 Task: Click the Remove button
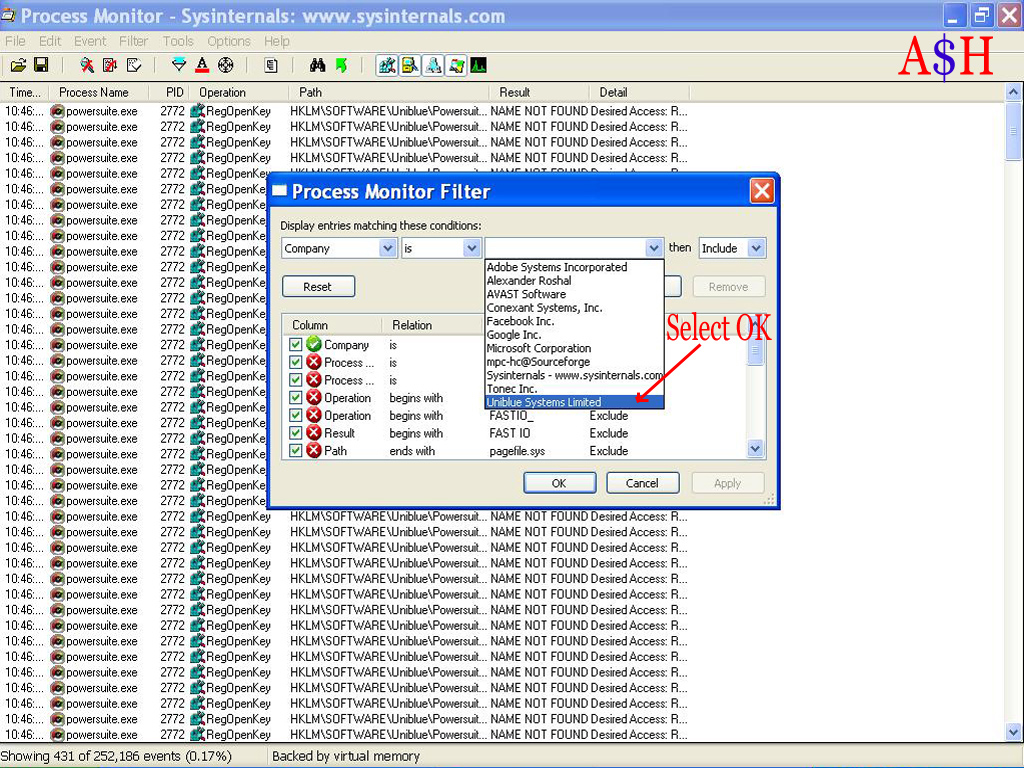[728, 287]
